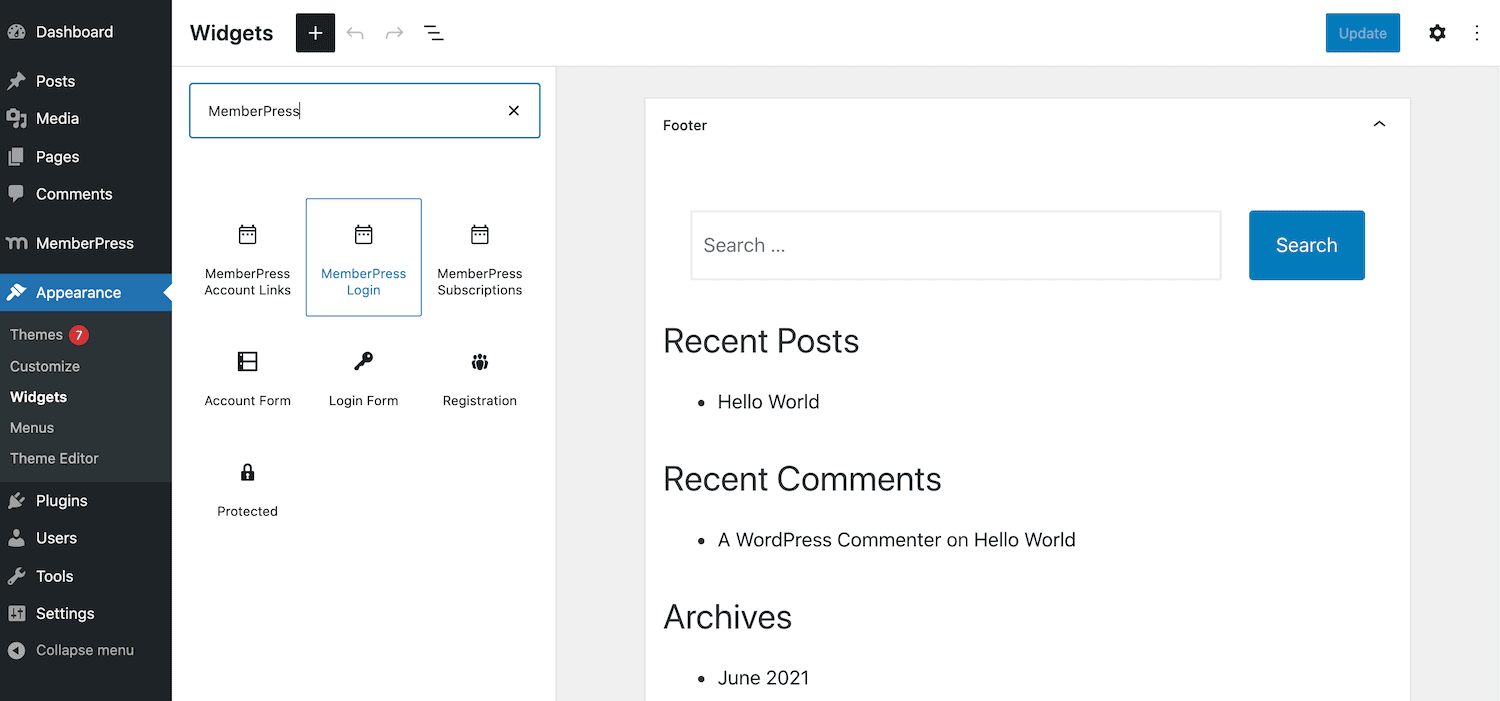Click the Search text field in Footer

[x=955, y=245]
